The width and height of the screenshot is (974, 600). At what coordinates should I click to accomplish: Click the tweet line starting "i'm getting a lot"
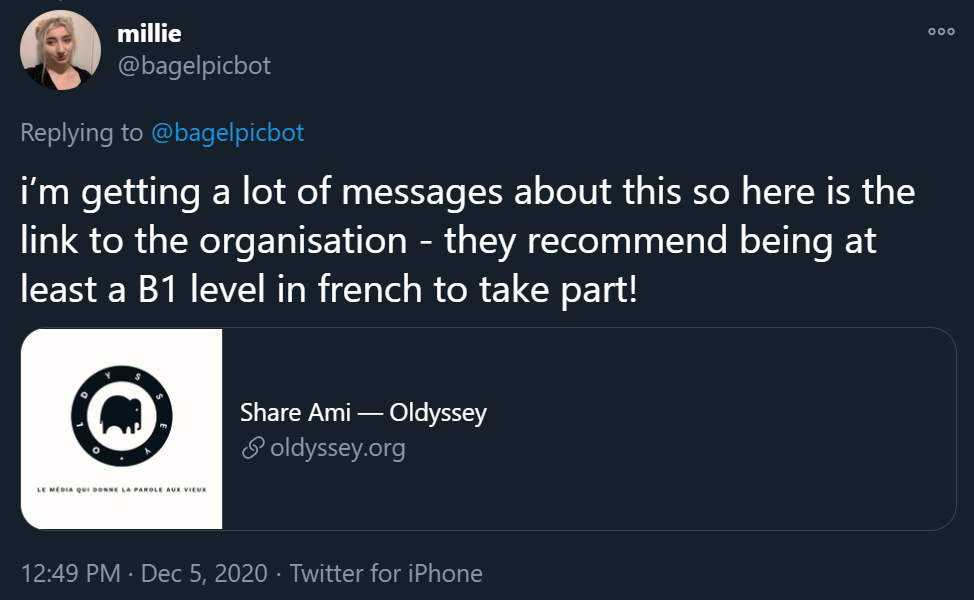(x=467, y=192)
